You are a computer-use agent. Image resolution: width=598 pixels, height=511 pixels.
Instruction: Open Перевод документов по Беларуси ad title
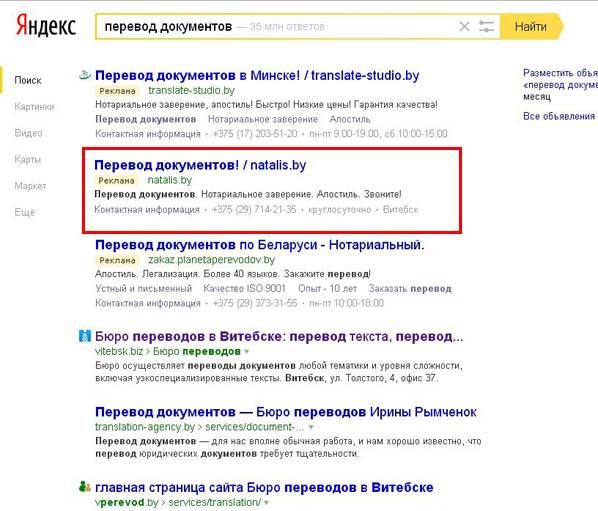coord(260,244)
